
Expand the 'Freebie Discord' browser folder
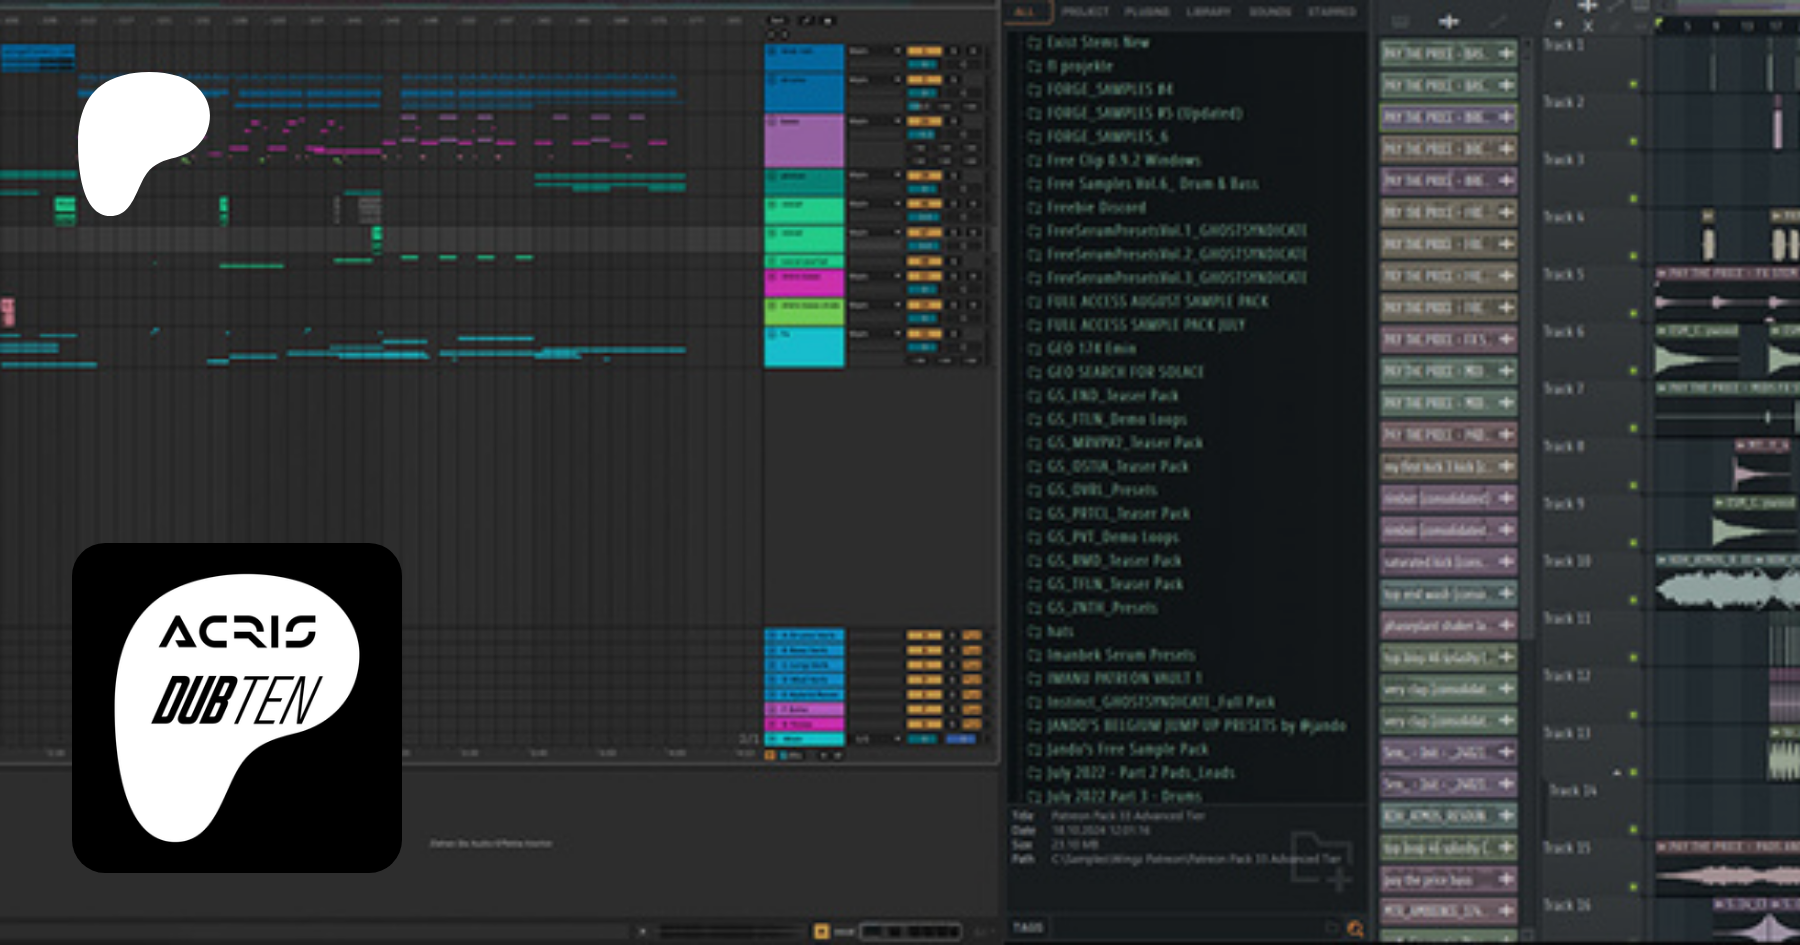1096,207
